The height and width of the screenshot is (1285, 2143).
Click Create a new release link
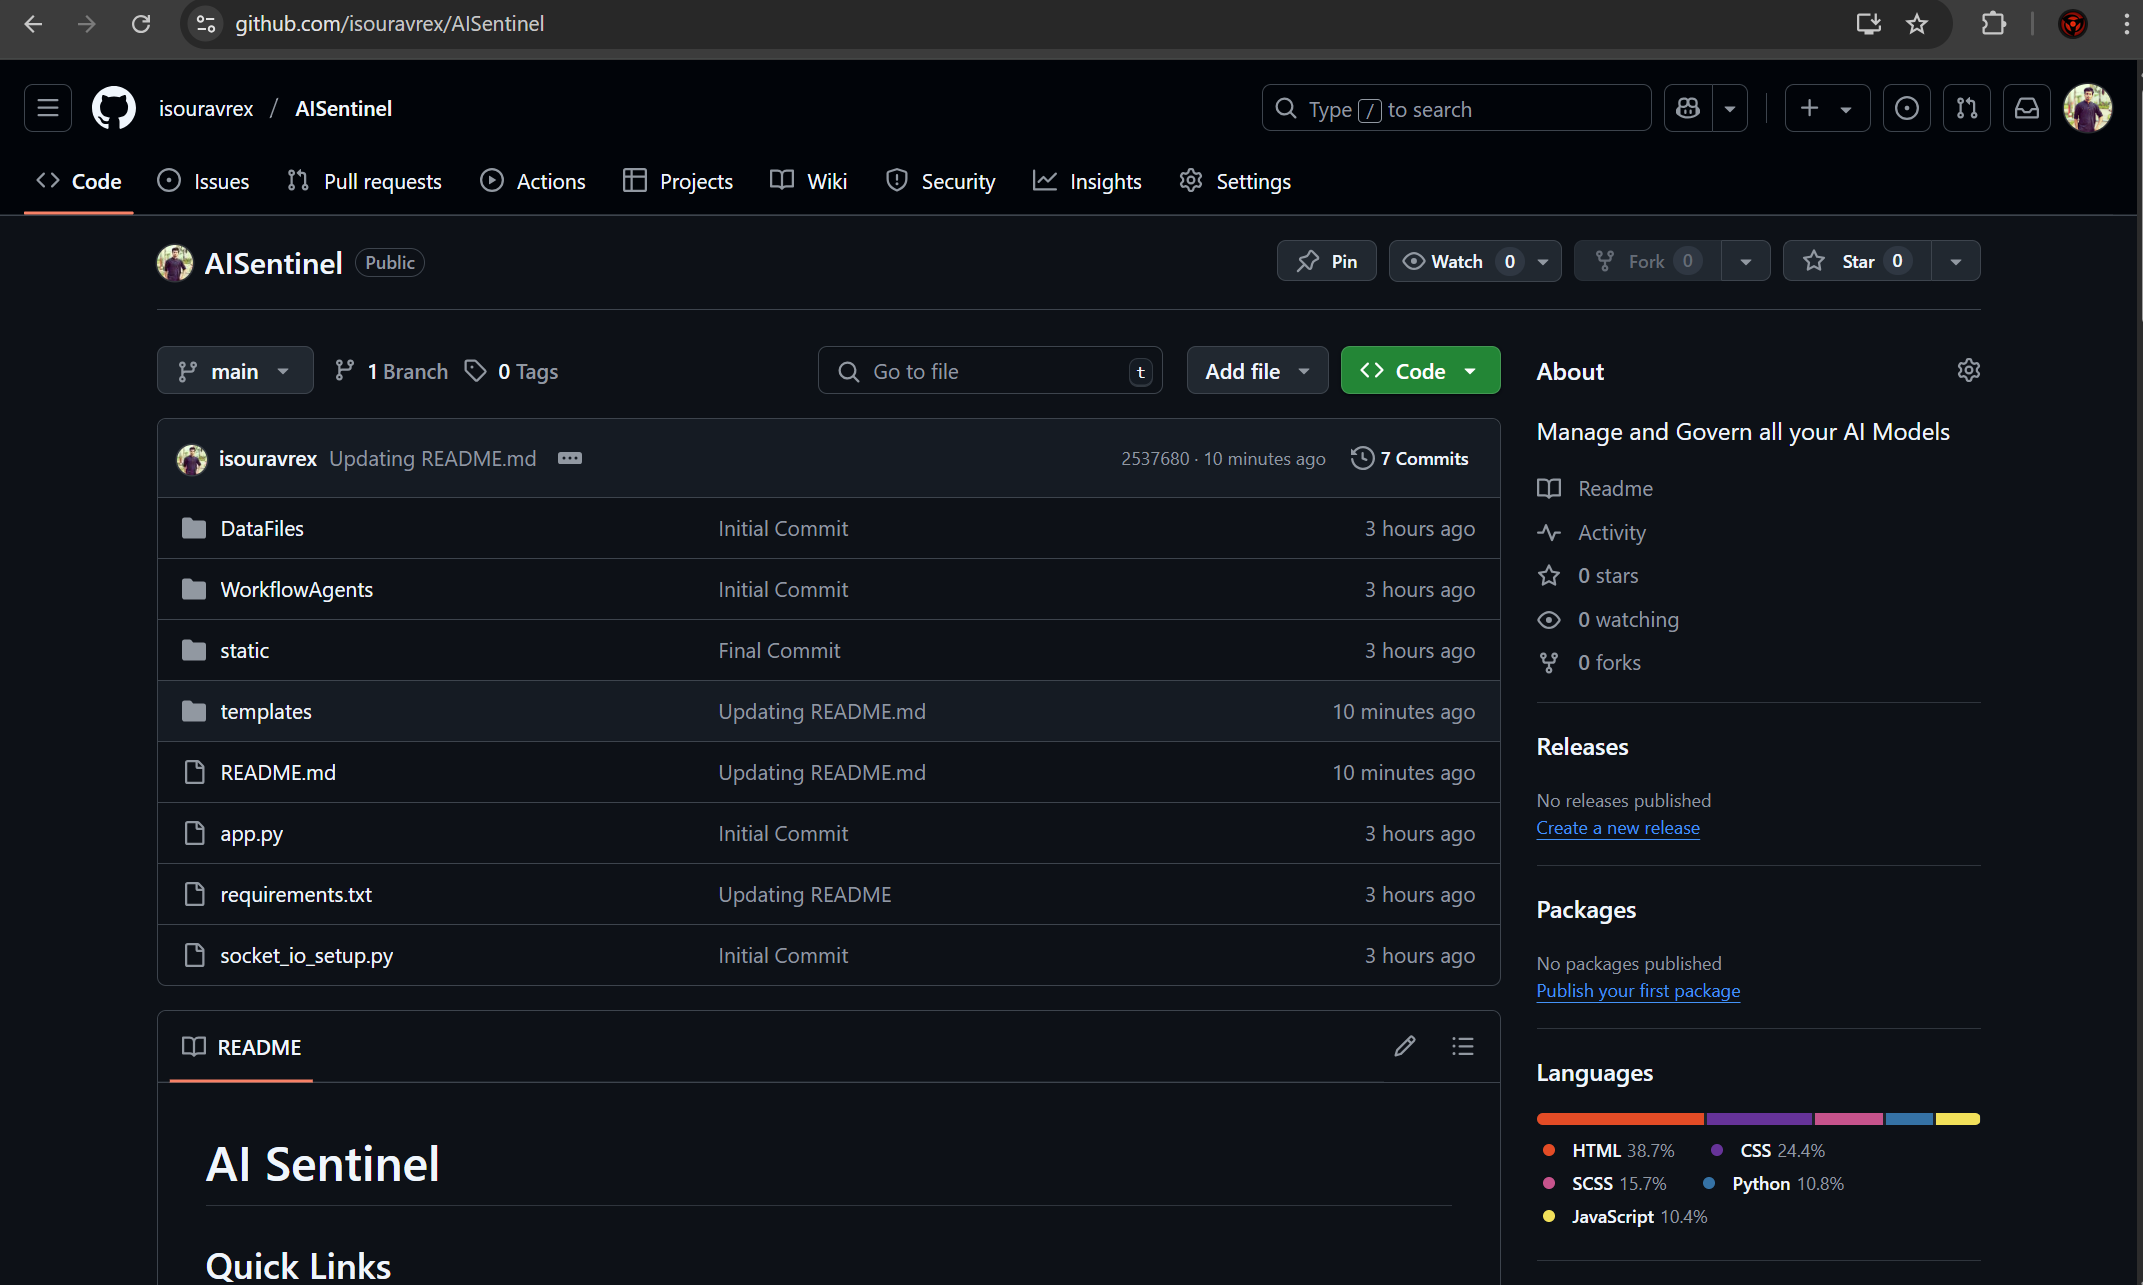click(1617, 828)
